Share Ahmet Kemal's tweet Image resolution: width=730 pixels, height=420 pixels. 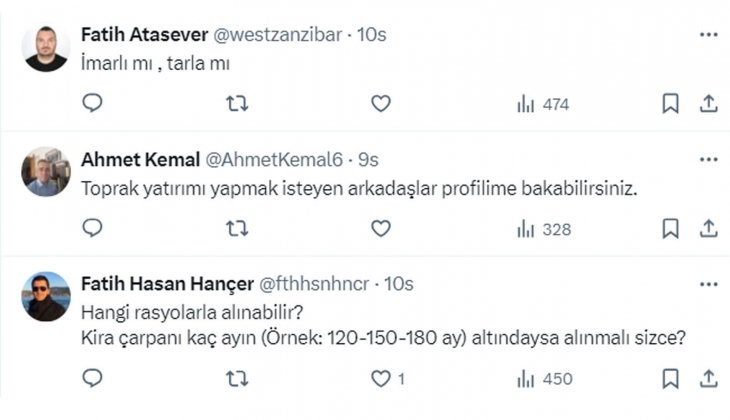pyautogui.click(x=708, y=229)
